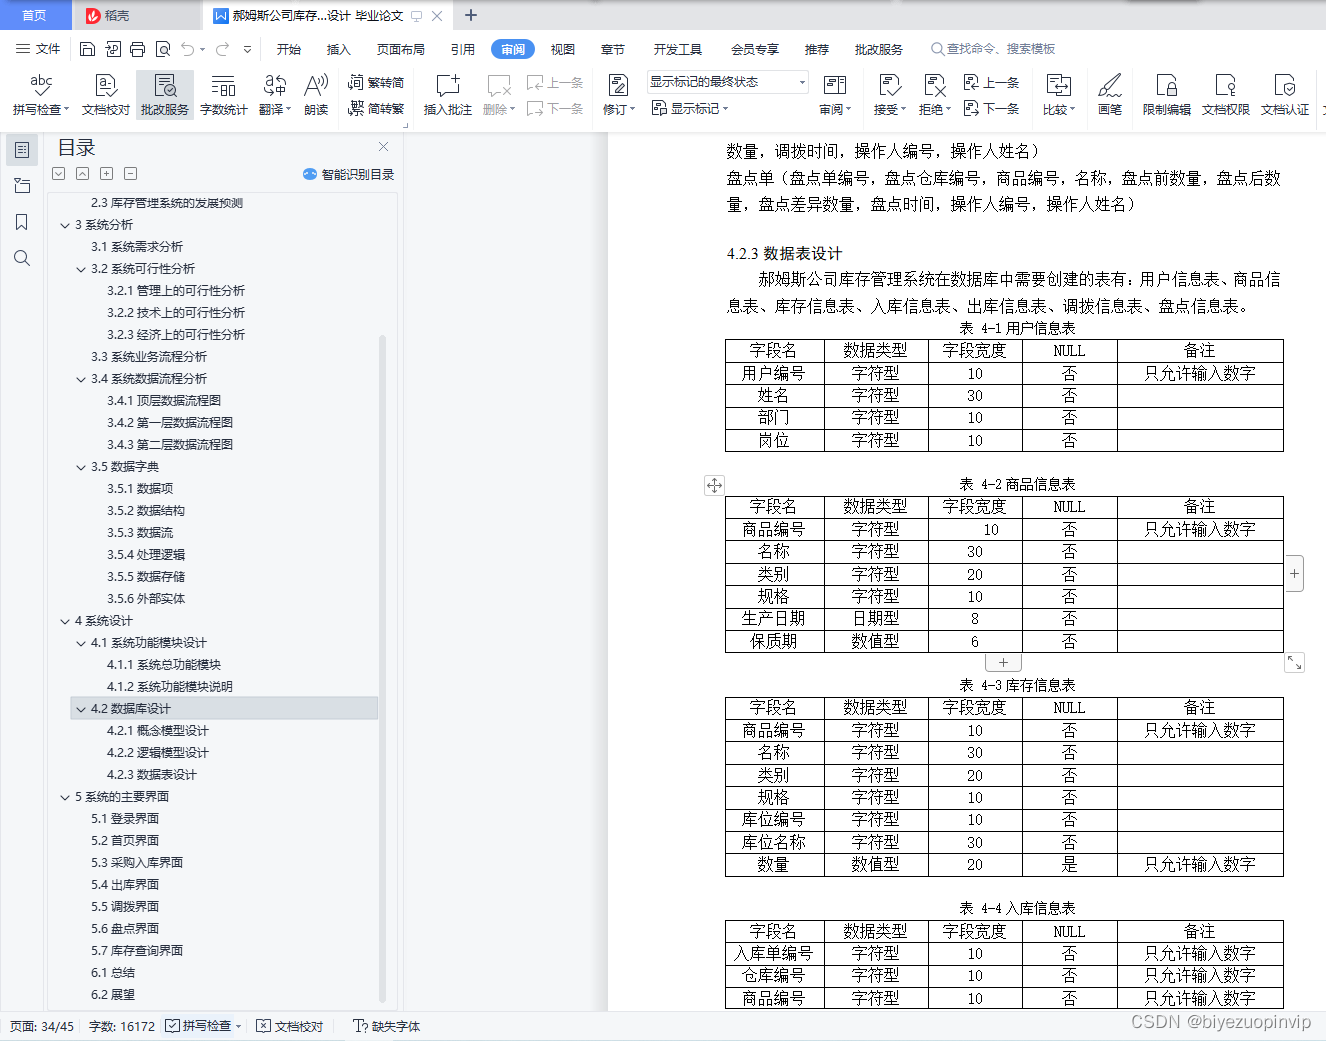Open the 目录 outline sidebar icon
Image resolution: width=1326 pixels, height=1041 pixels.
tap(22, 150)
